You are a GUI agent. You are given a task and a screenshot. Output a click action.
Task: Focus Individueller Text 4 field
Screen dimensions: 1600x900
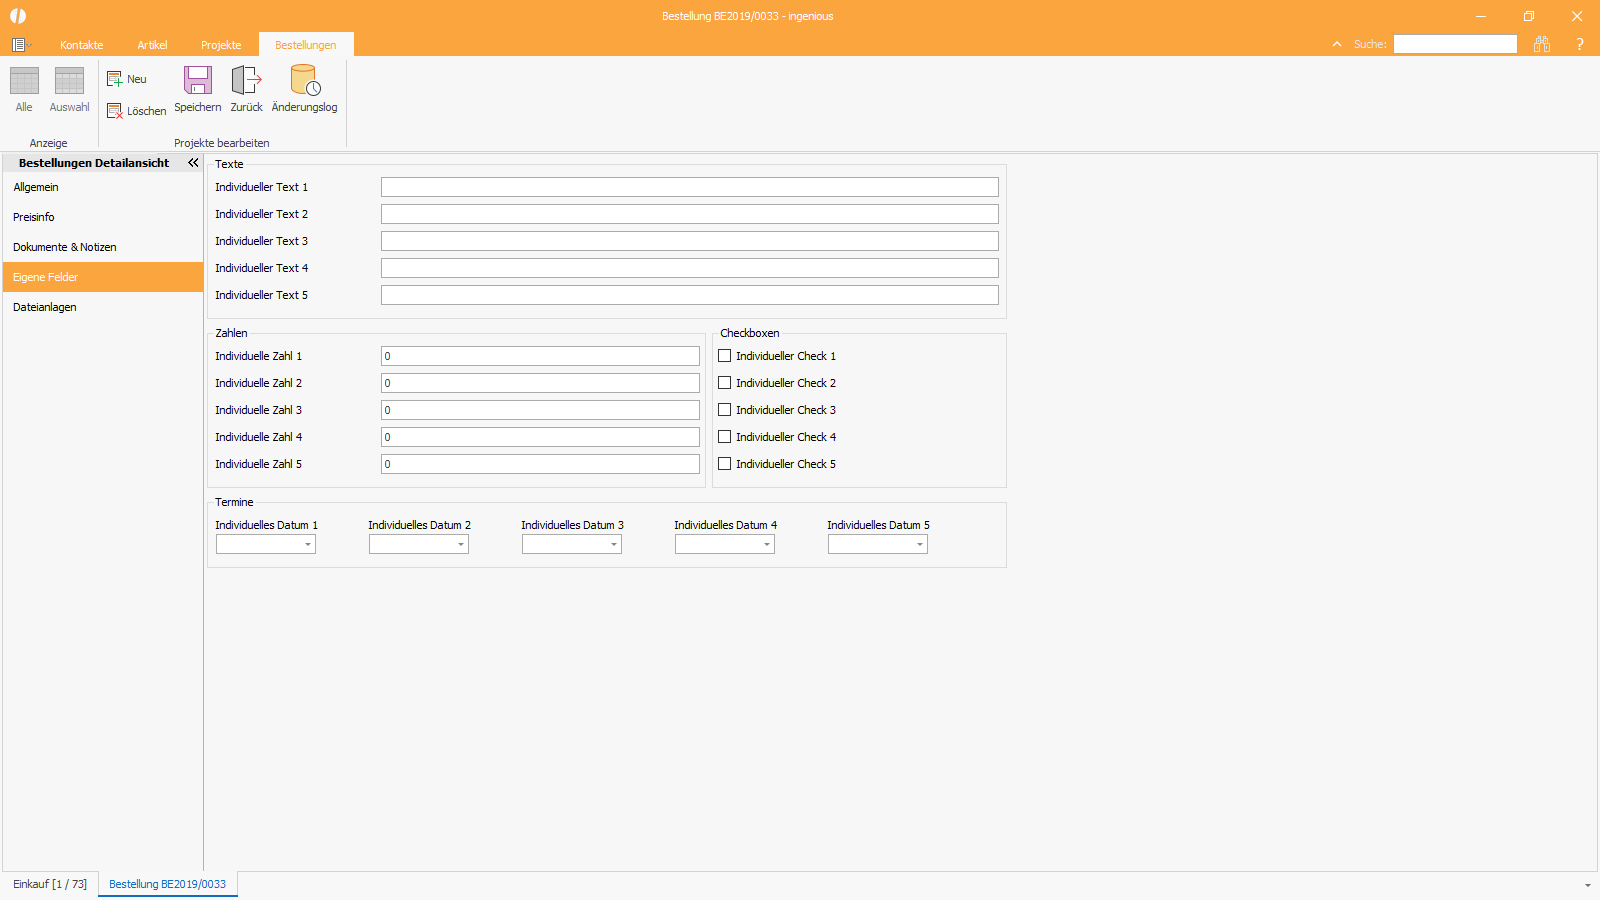[690, 268]
